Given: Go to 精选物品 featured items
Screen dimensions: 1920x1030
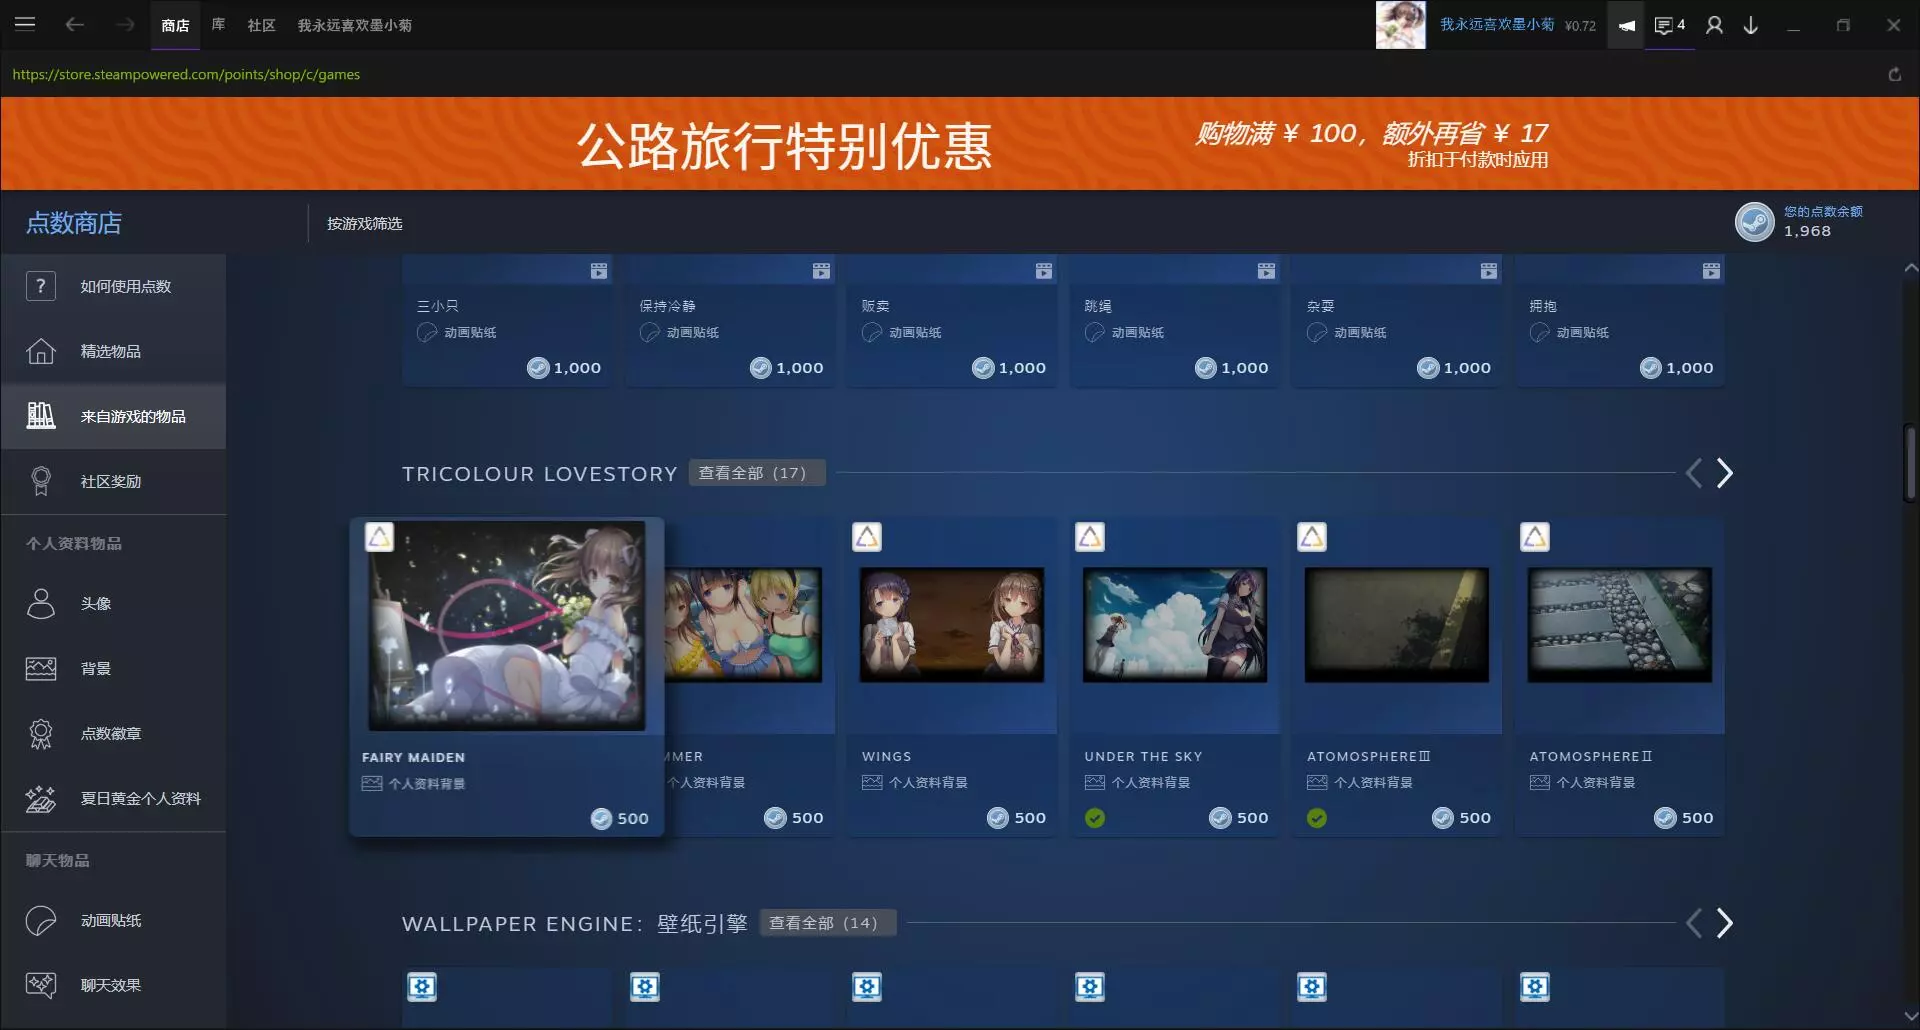Looking at the screenshot, I should pyautogui.click(x=113, y=351).
